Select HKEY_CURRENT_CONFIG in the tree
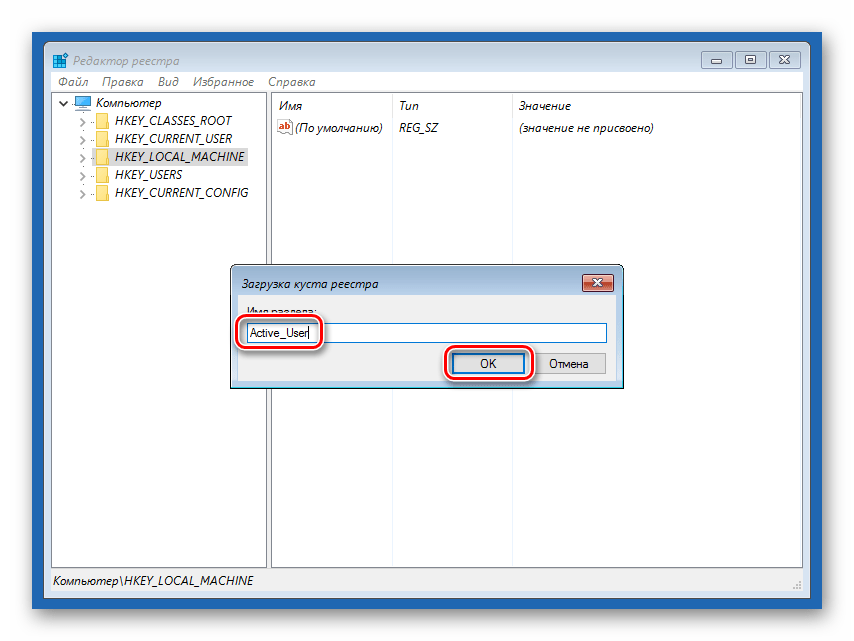 181,193
